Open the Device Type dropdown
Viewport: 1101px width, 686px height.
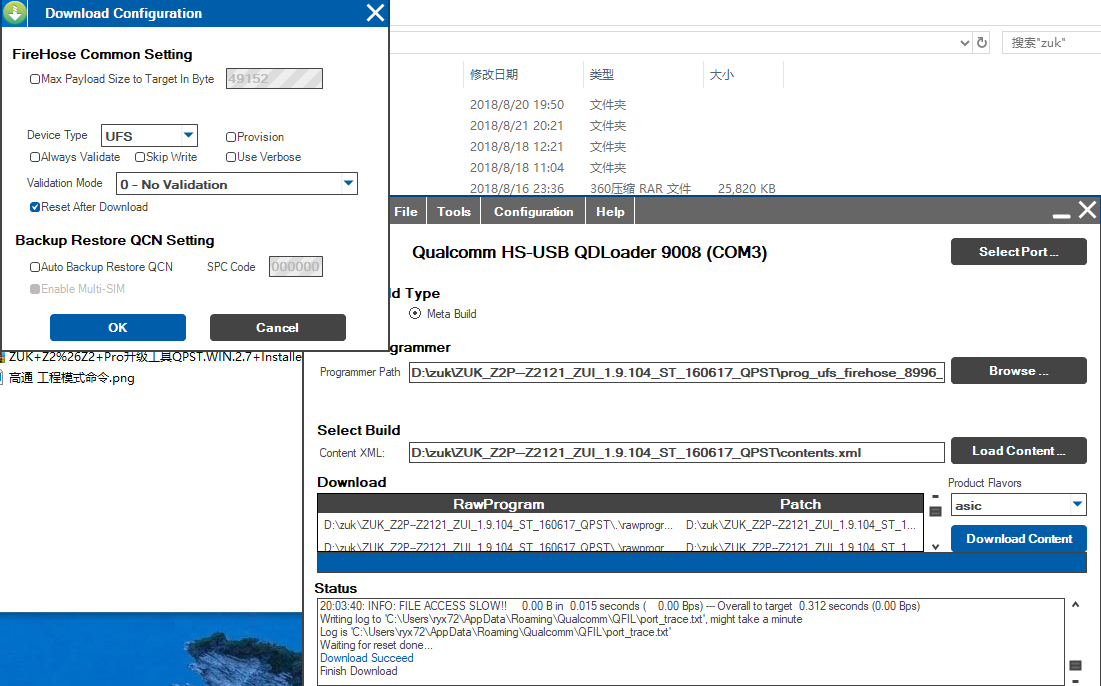[188, 136]
